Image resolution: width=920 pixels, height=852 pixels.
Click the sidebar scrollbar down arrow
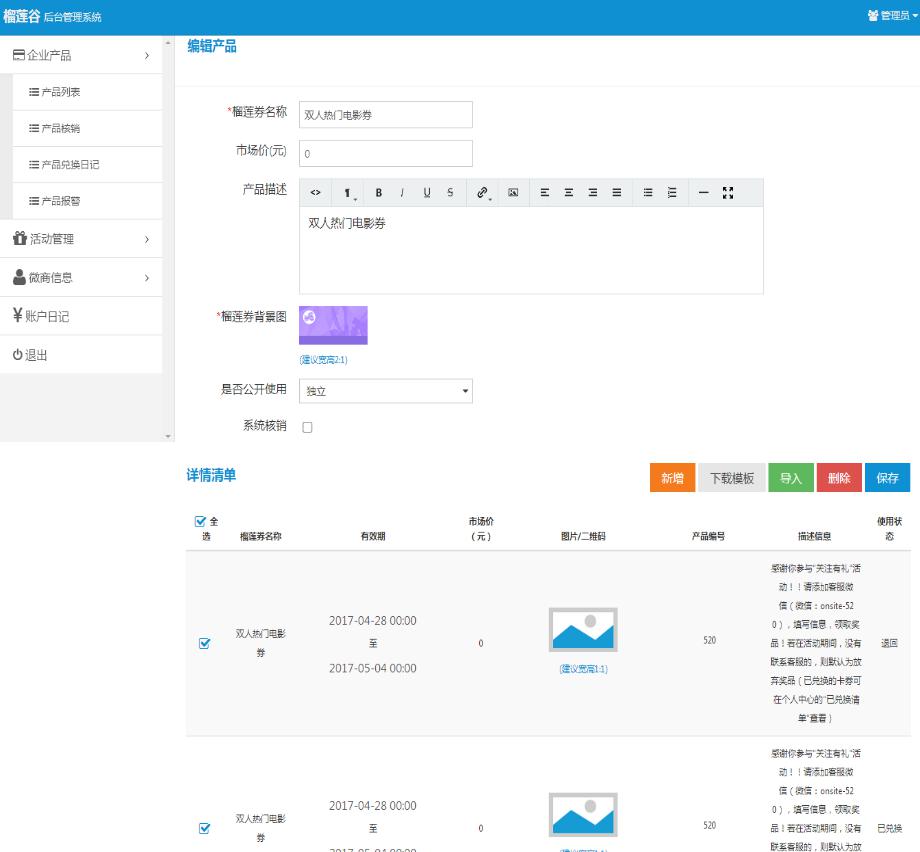click(x=168, y=437)
